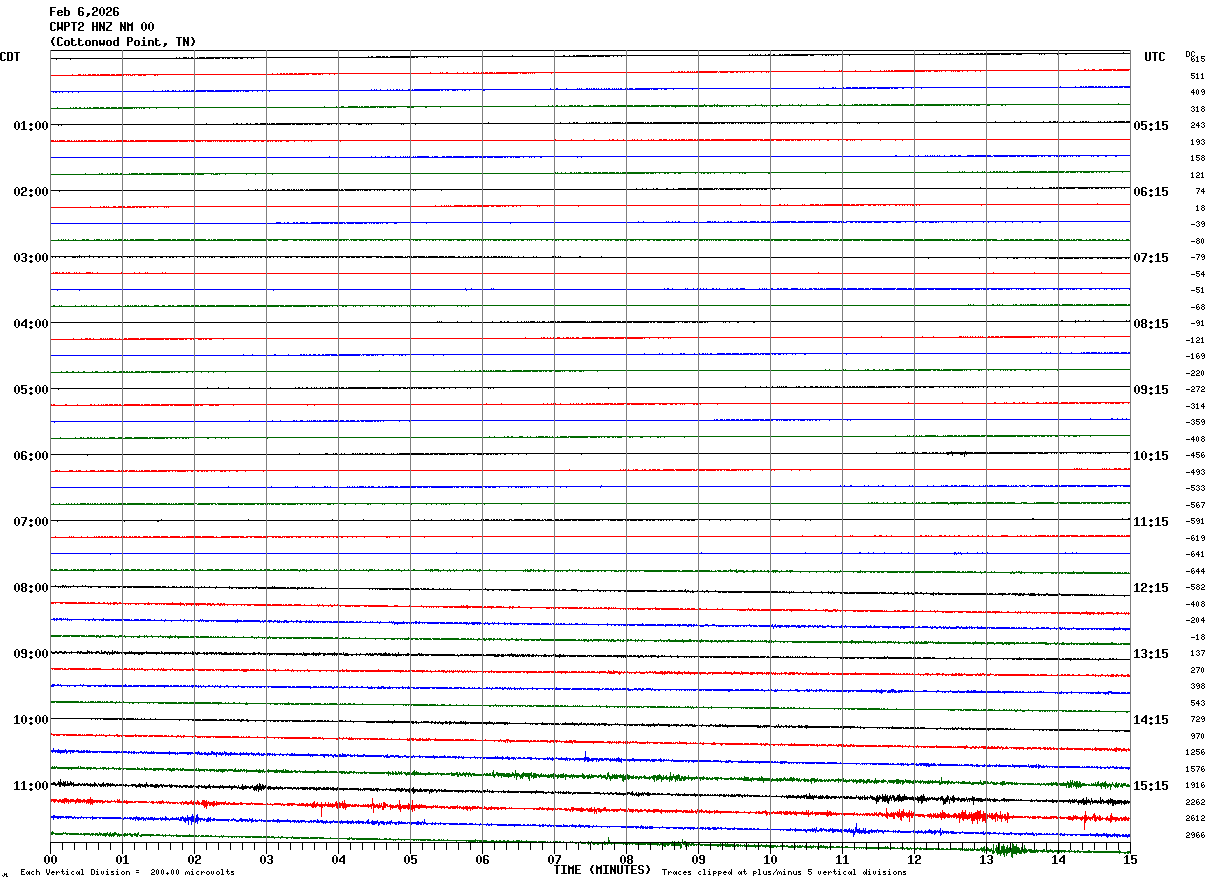Click the DC offset value '543'
Screen dimensions: 1210x886
tap(1197, 703)
